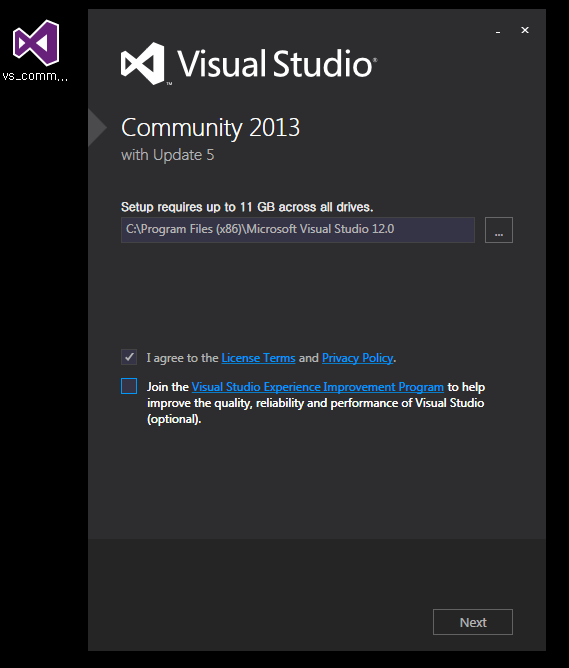Close the Visual Studio setup window
Viewport: 569px width, 668px height.
525,30
